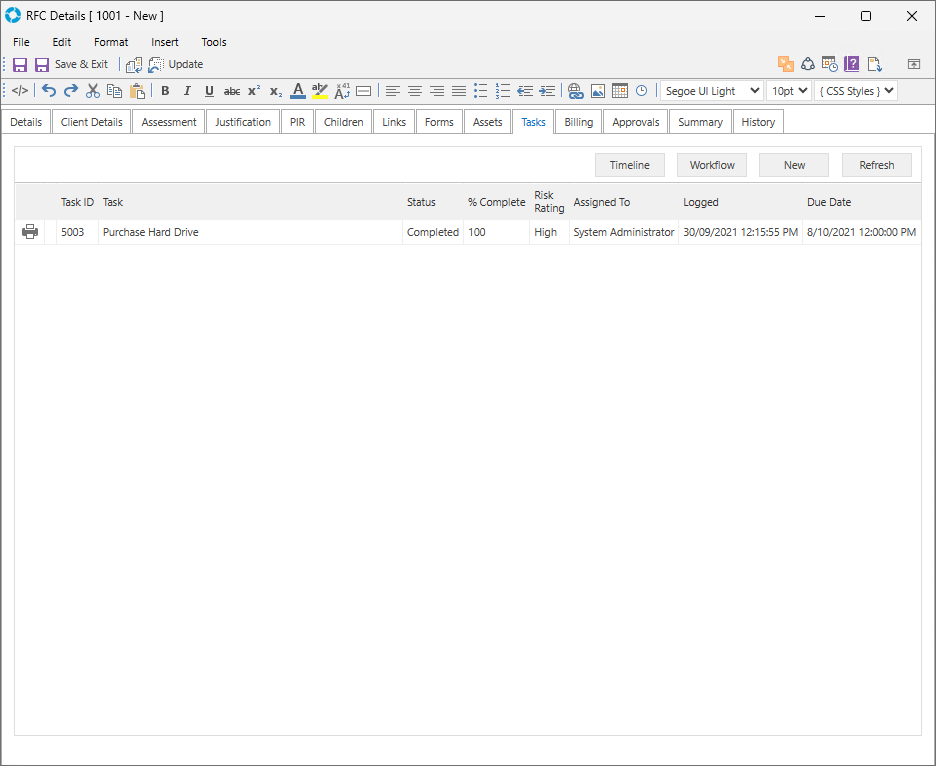Image resolution: width=936 pixels, height=766 pixels.
Task: Click the Workflow button
Action: [x=712, y=165]
